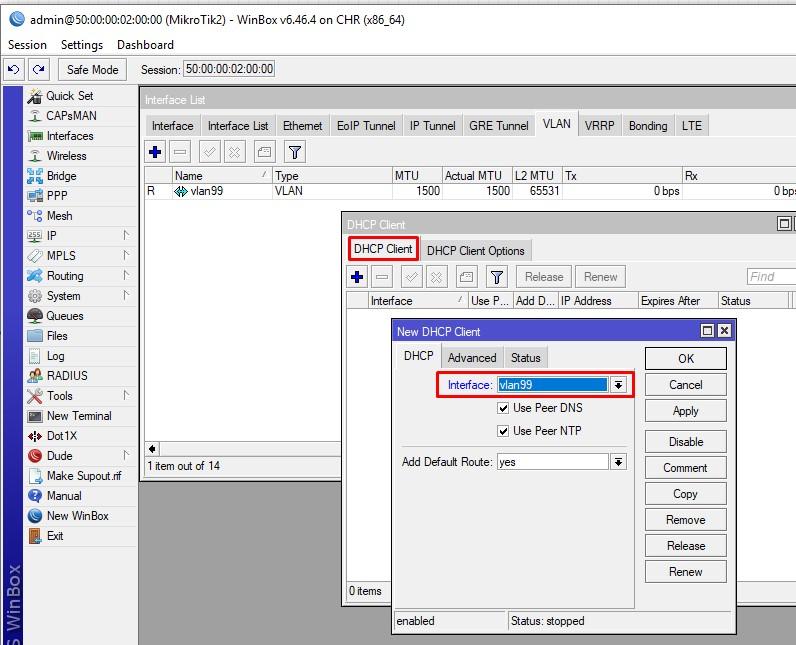Open Add Default Route dropdown arrow
The height and width of the screenshot is (645, 796).
[618, 462]
